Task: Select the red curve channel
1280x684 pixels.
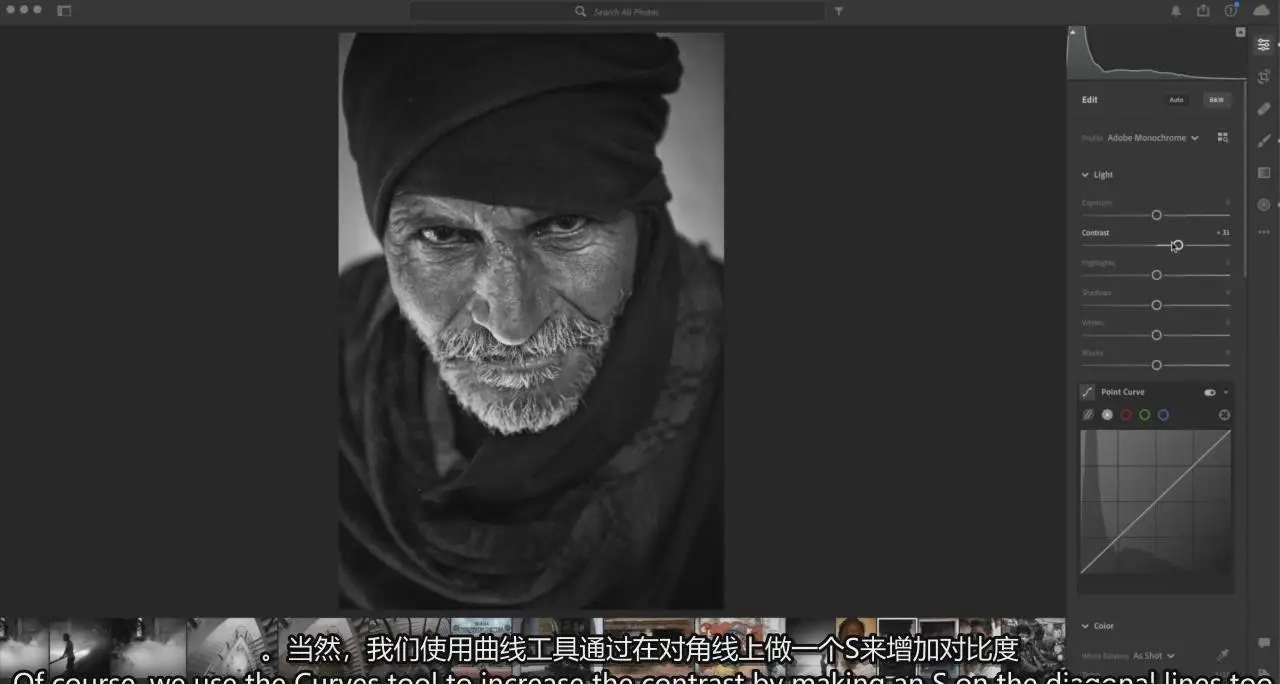Action: point(1126,415)
